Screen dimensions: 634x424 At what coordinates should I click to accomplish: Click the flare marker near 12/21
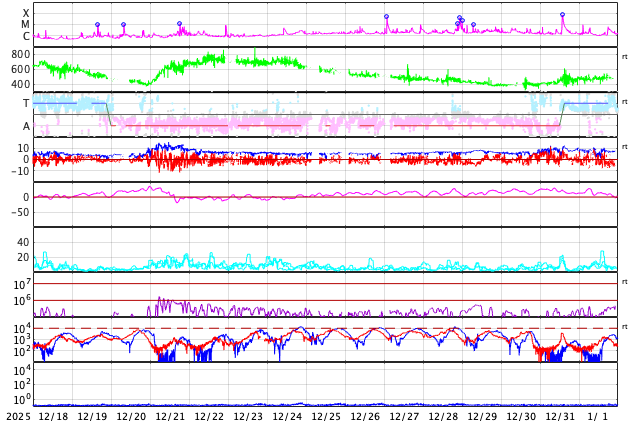(x=179, y=23)
